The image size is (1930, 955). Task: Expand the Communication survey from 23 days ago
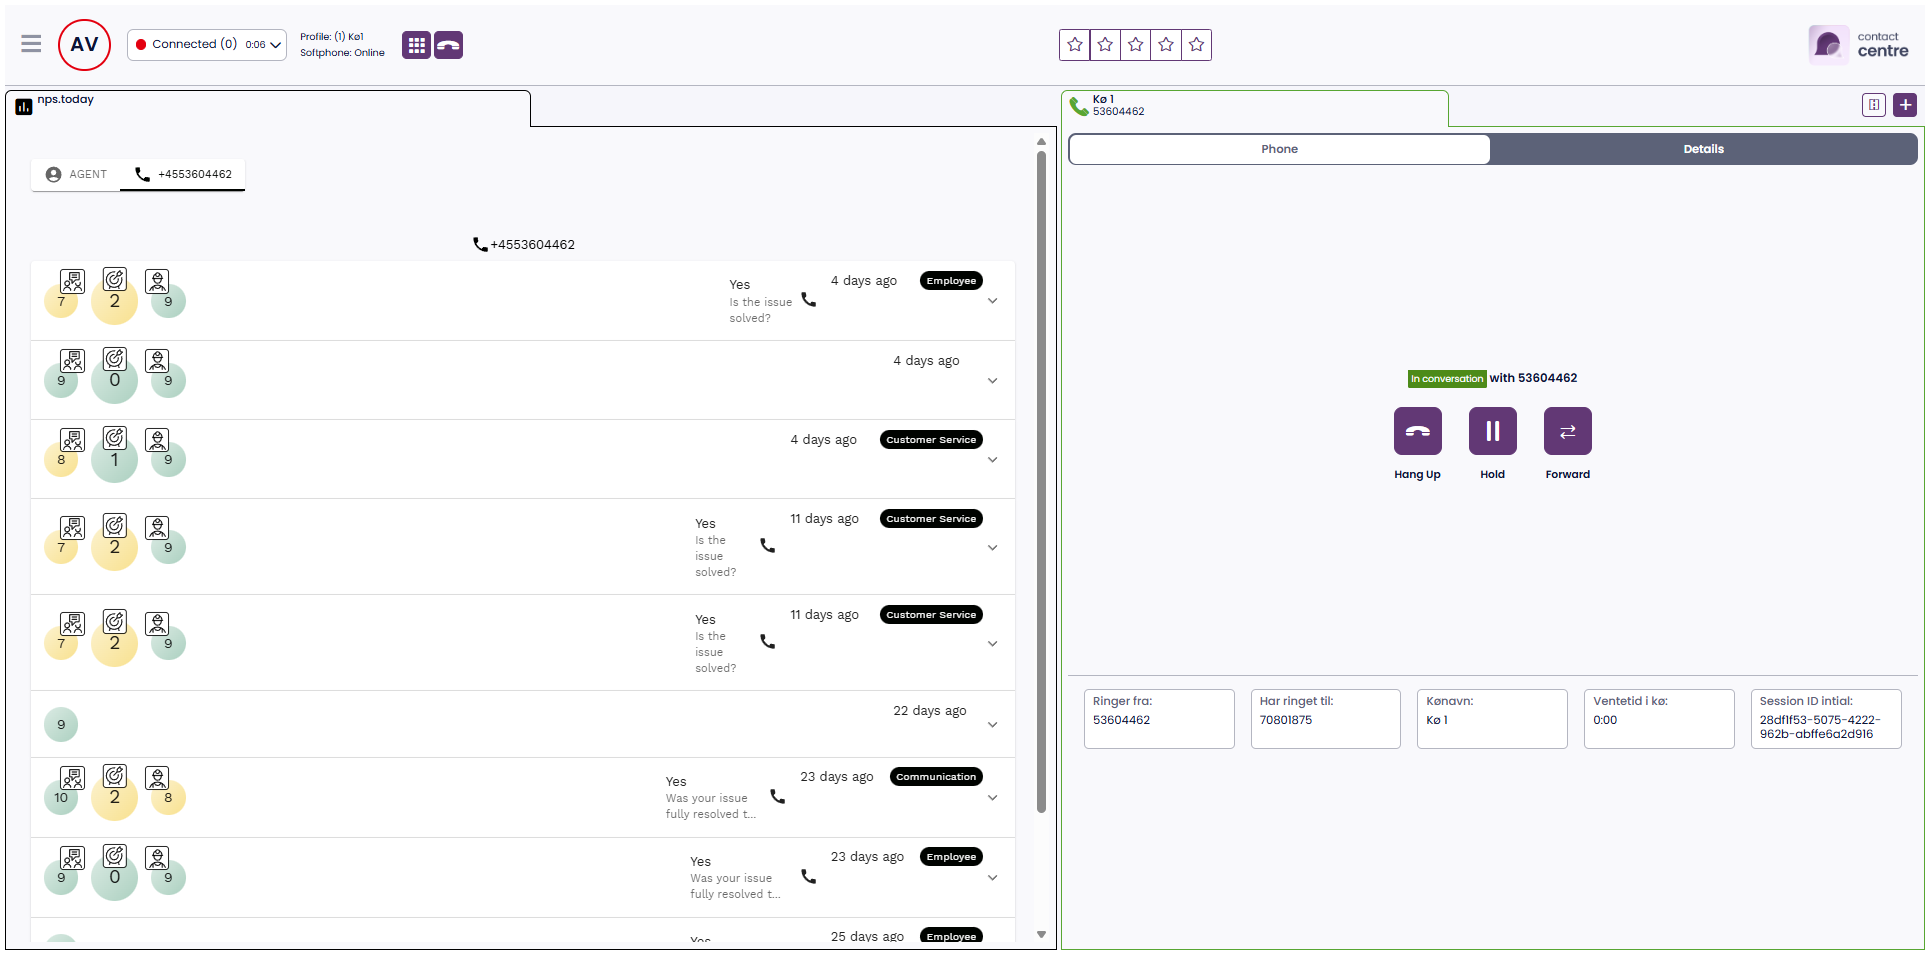992,797
